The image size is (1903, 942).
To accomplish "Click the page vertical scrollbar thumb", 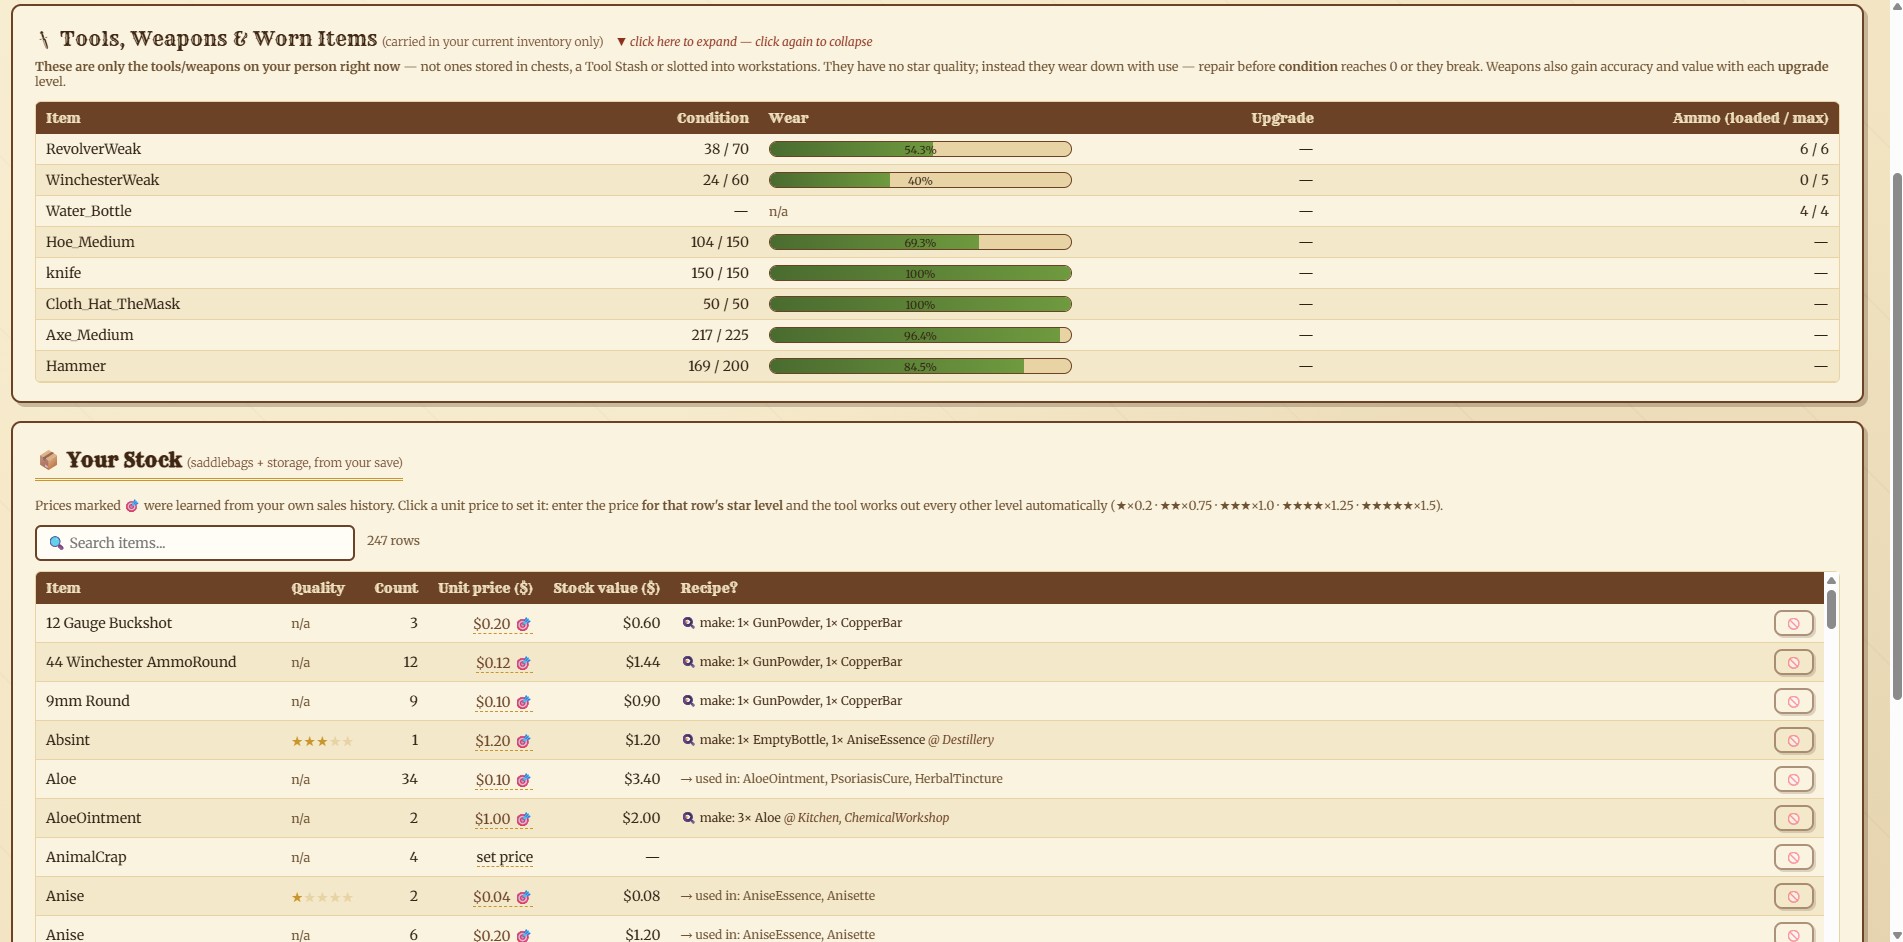I will (x=1896, y=436).
